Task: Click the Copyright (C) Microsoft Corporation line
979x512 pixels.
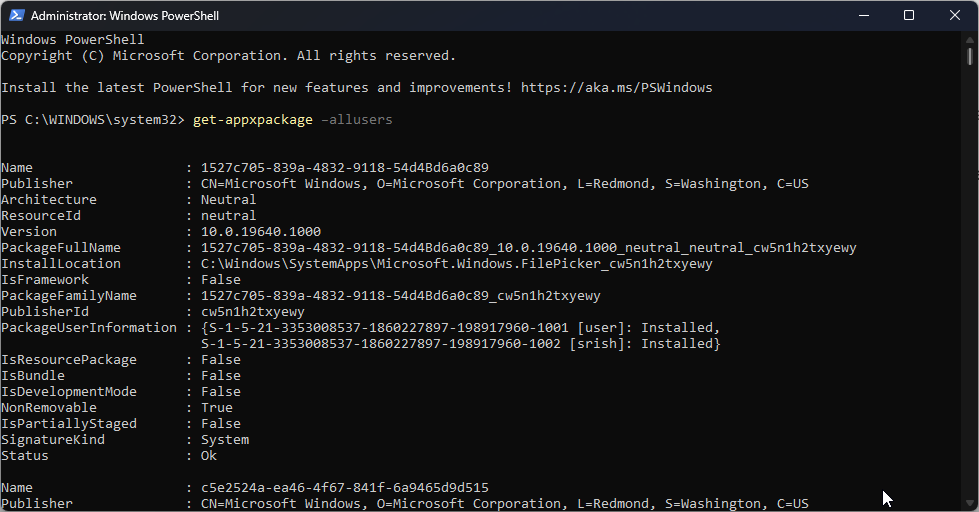Action: [229, 56]
